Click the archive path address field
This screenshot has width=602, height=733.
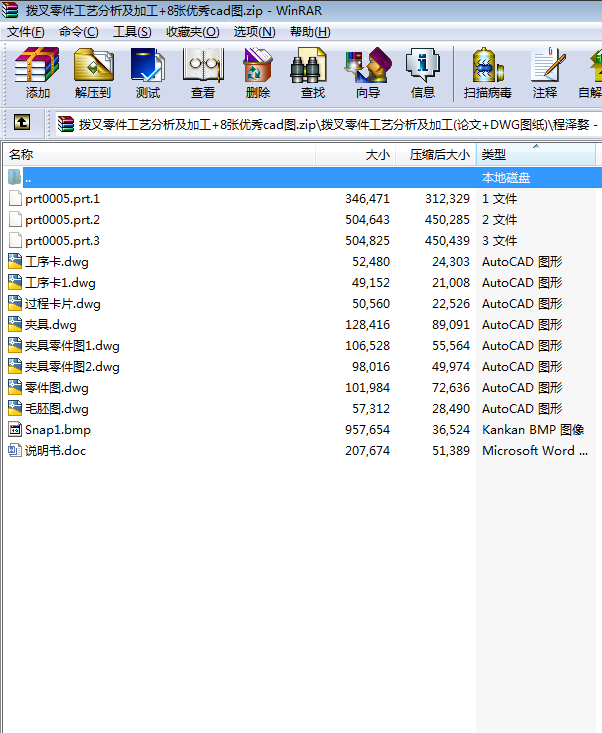tap(329, 124)
